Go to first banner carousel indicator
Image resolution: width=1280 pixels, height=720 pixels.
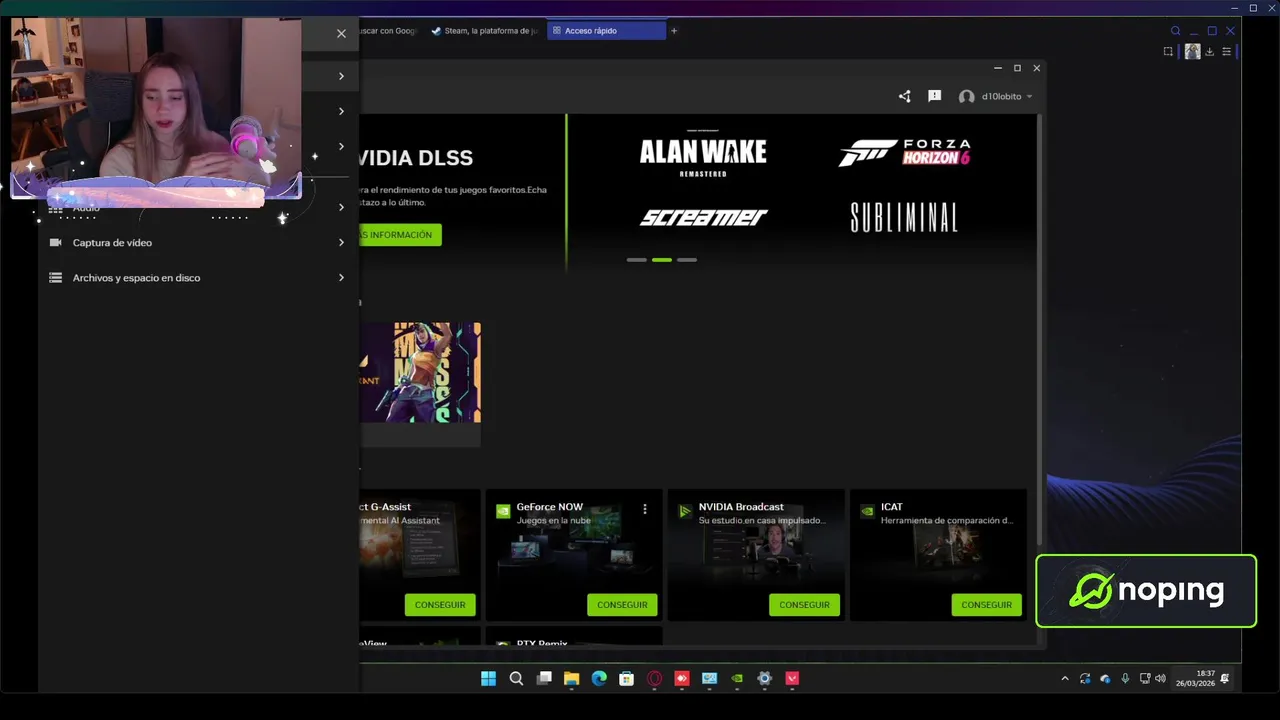pyautogui.click(x=636, y=260)
